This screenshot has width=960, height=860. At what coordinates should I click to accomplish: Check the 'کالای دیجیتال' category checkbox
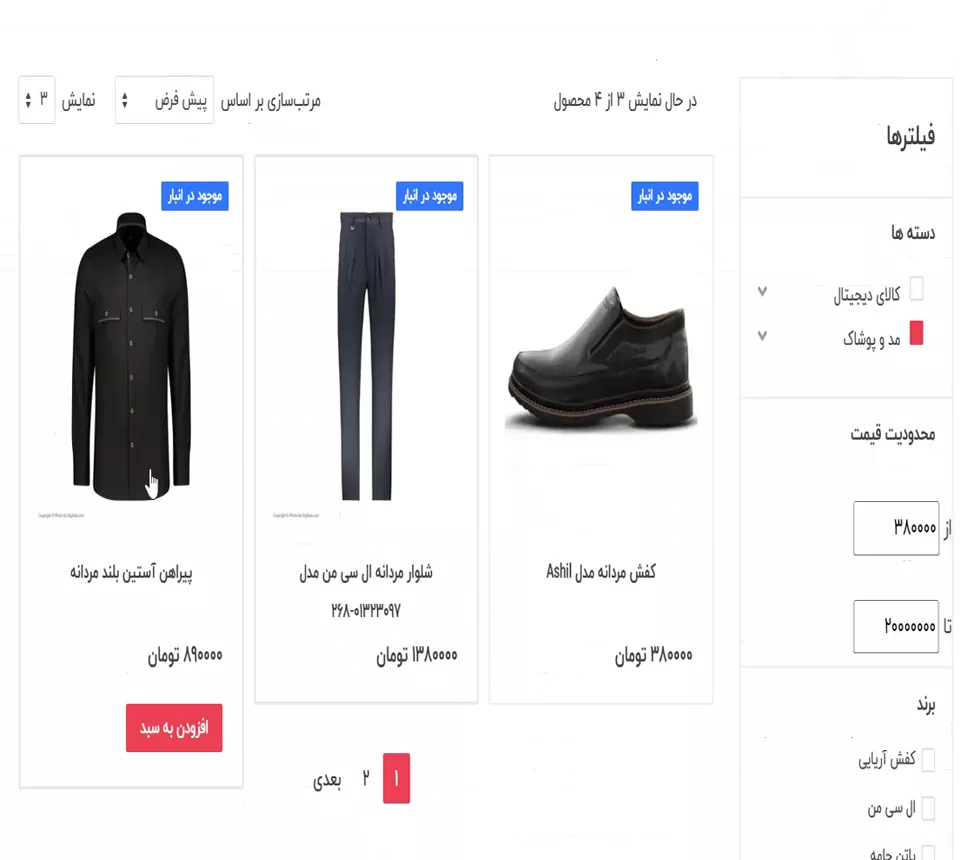pyautogui.click(x=917, y=288)
